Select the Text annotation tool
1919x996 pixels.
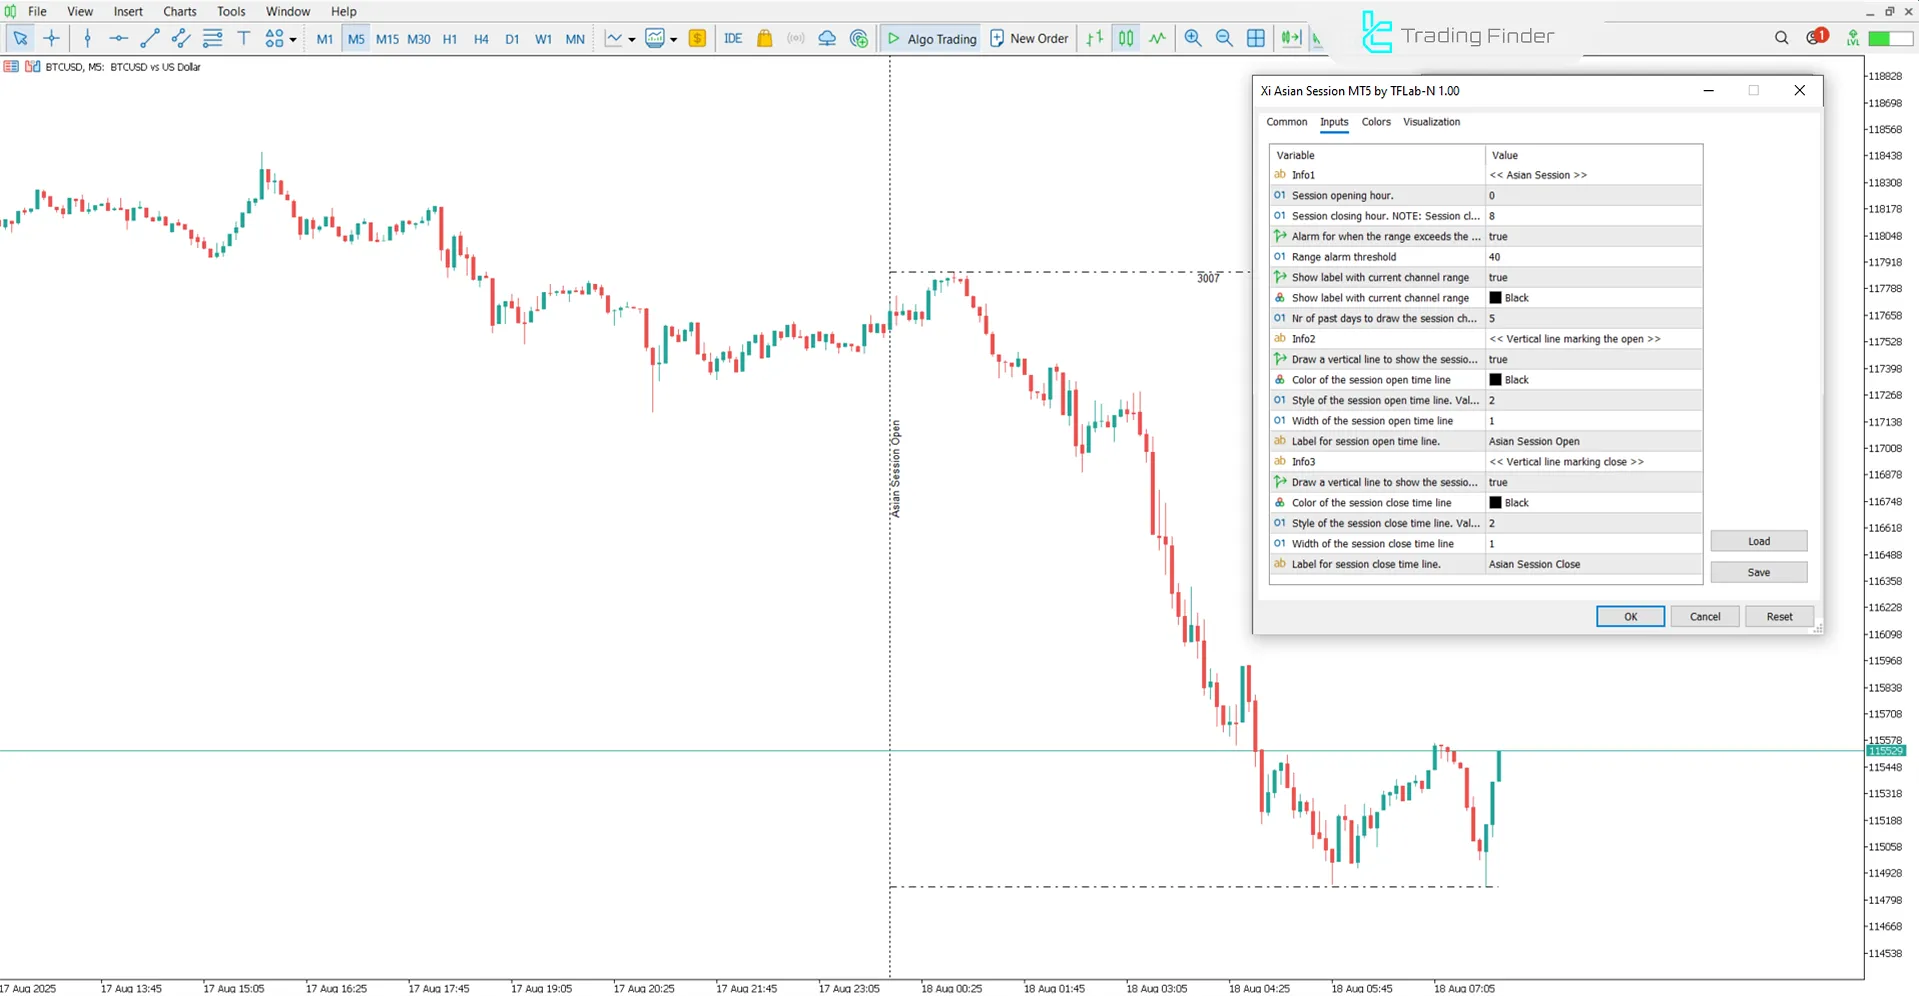[243, 38]
